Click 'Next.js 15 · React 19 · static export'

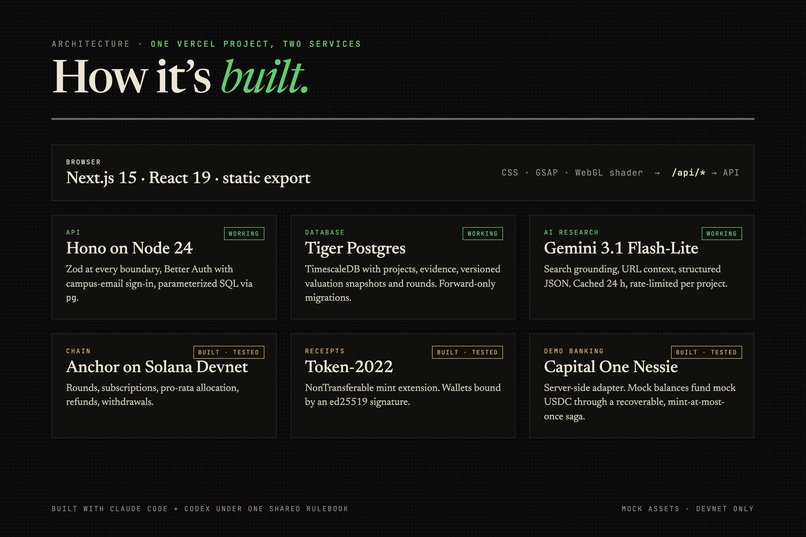188,178
